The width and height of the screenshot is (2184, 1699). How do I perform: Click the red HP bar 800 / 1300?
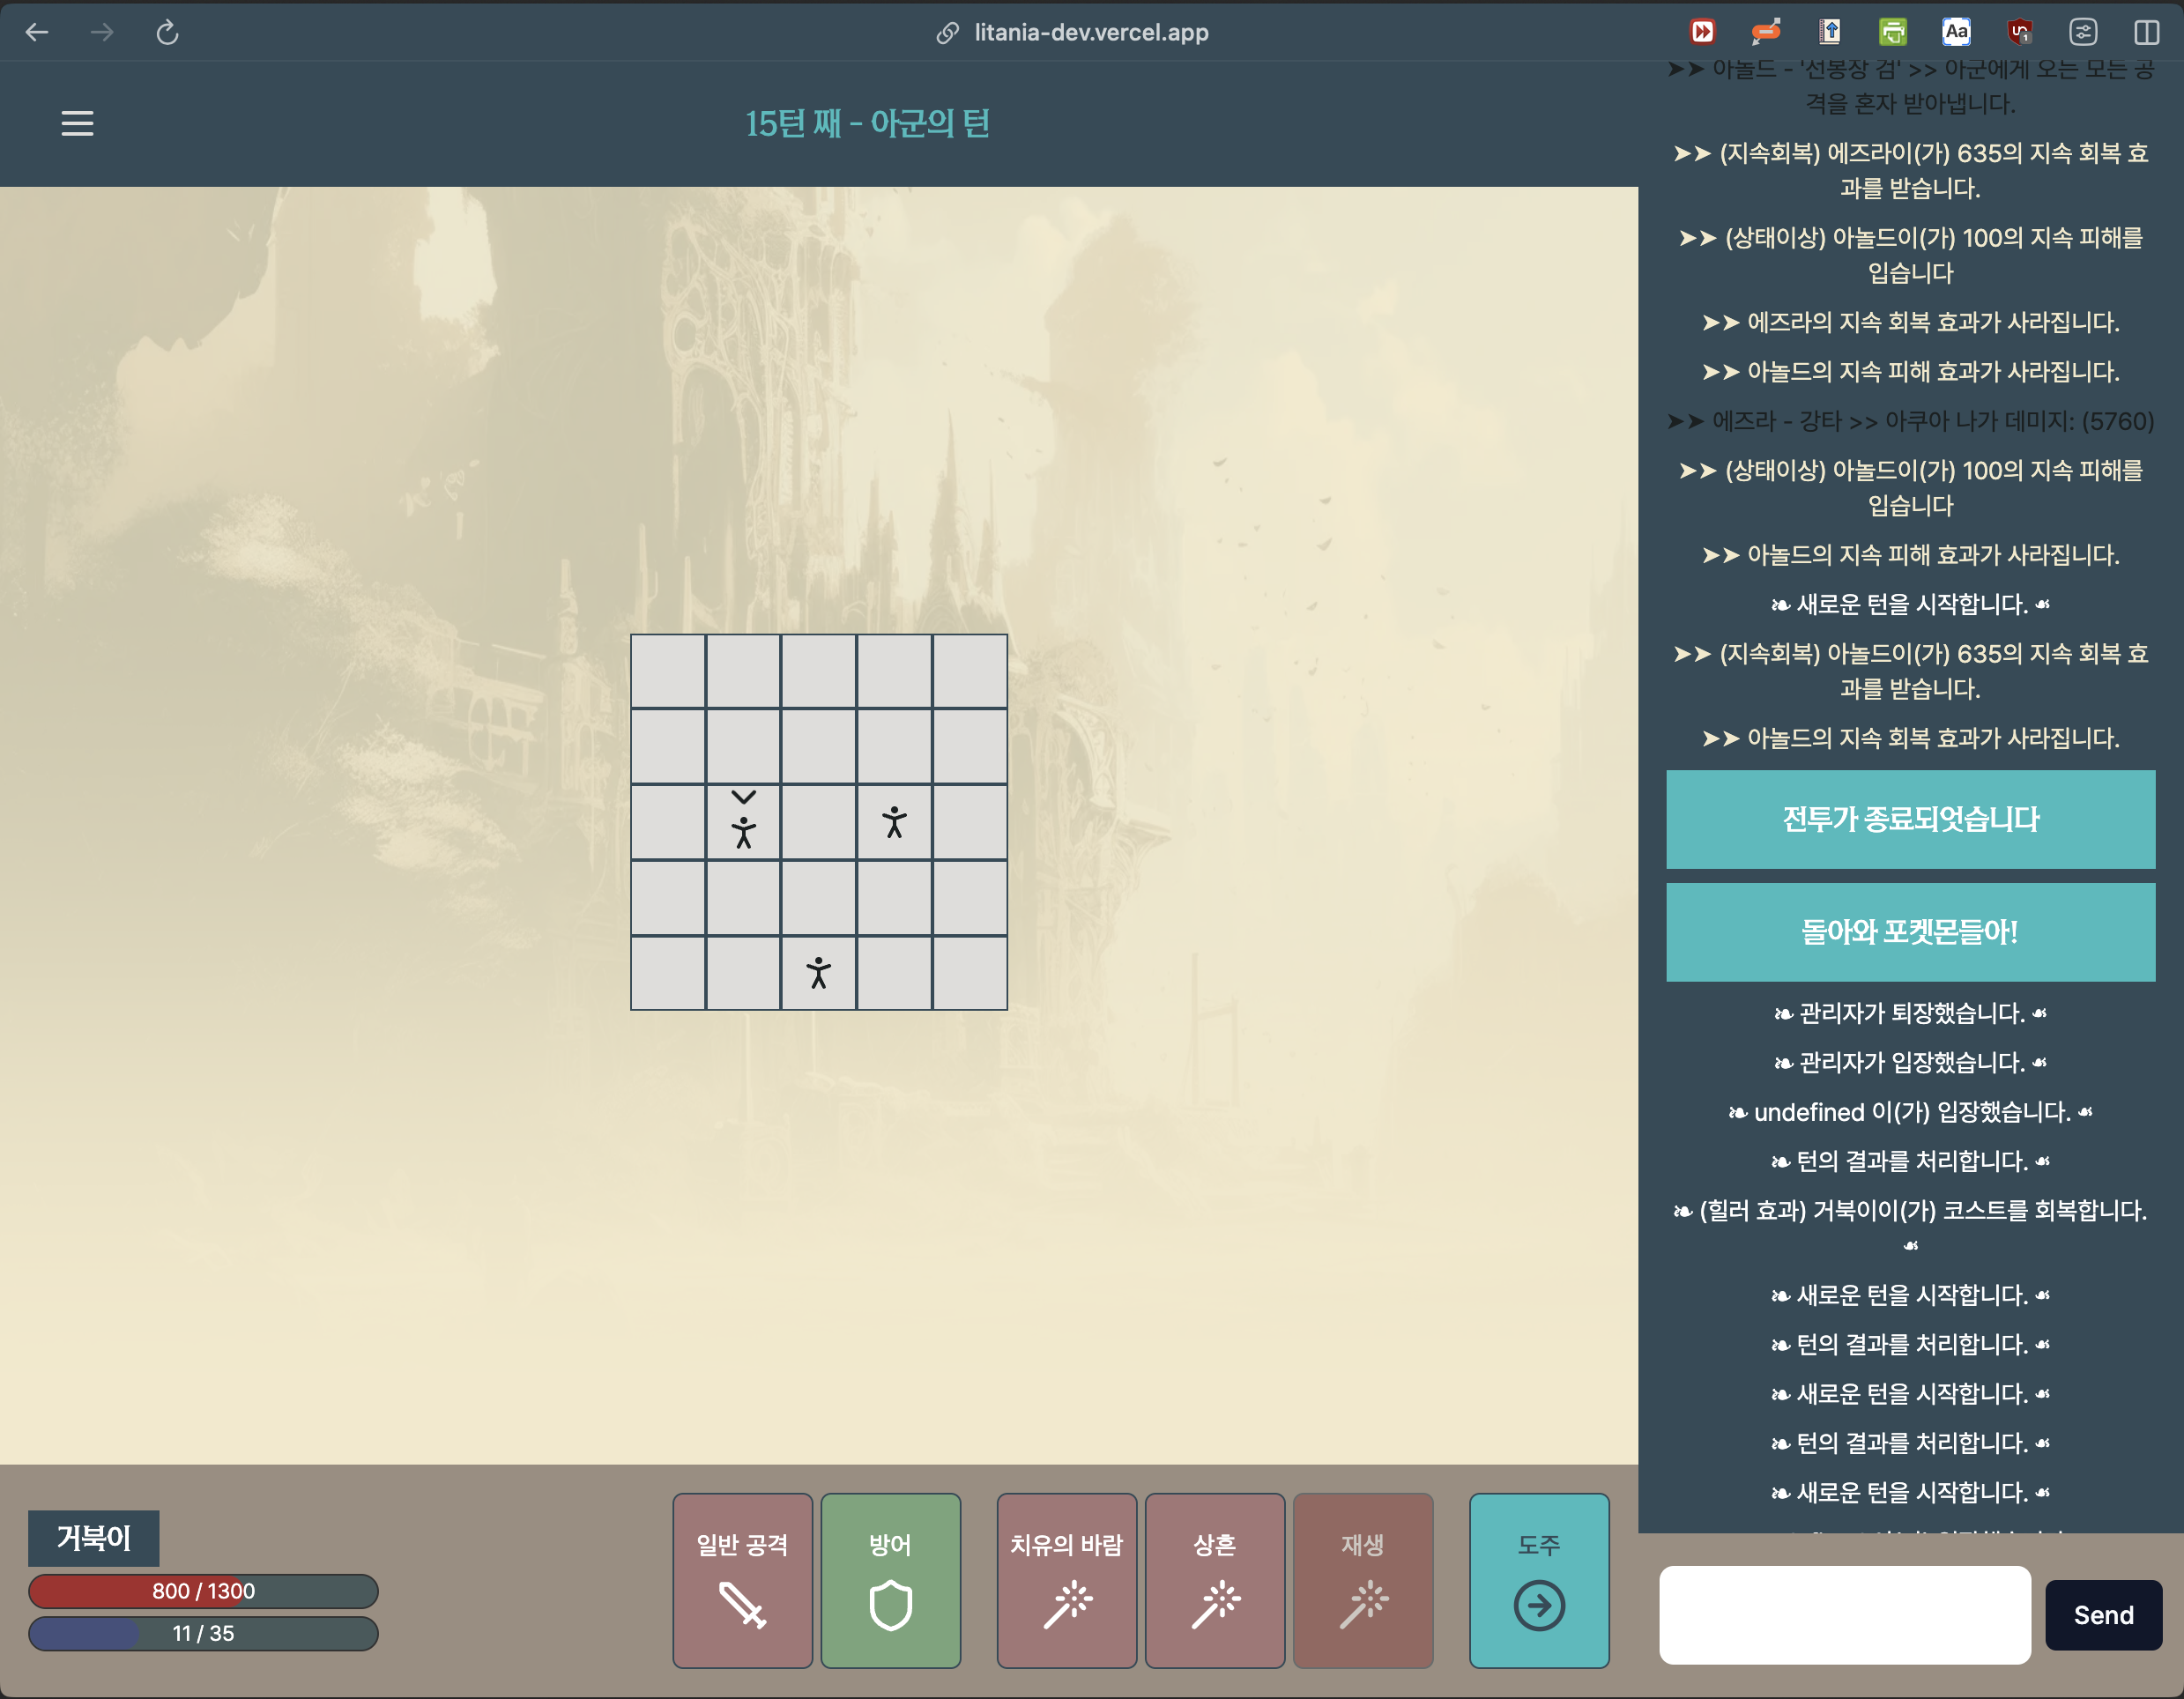[203, 1591]
